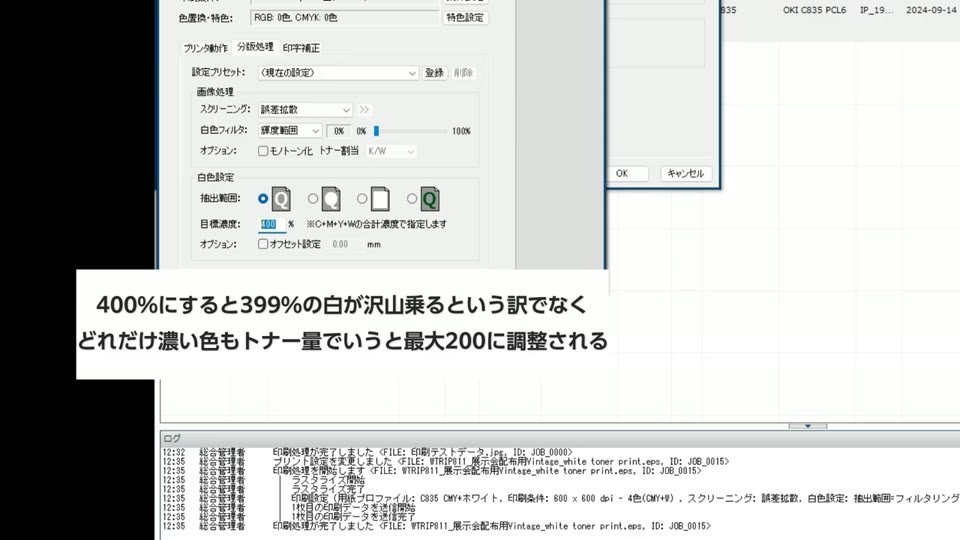Click the blank white page icon
Viewport: 960px width, 540px height.
click(380, 198)
